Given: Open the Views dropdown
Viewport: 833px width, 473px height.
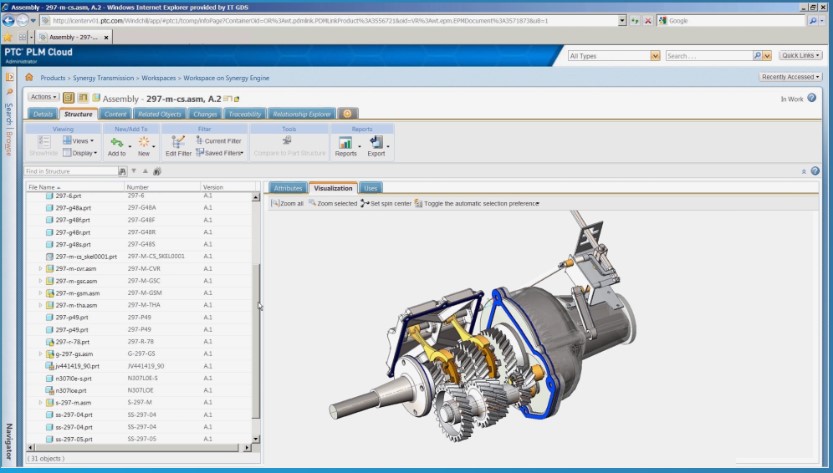Looking at the screenshot, I should [x=78, y=141].
